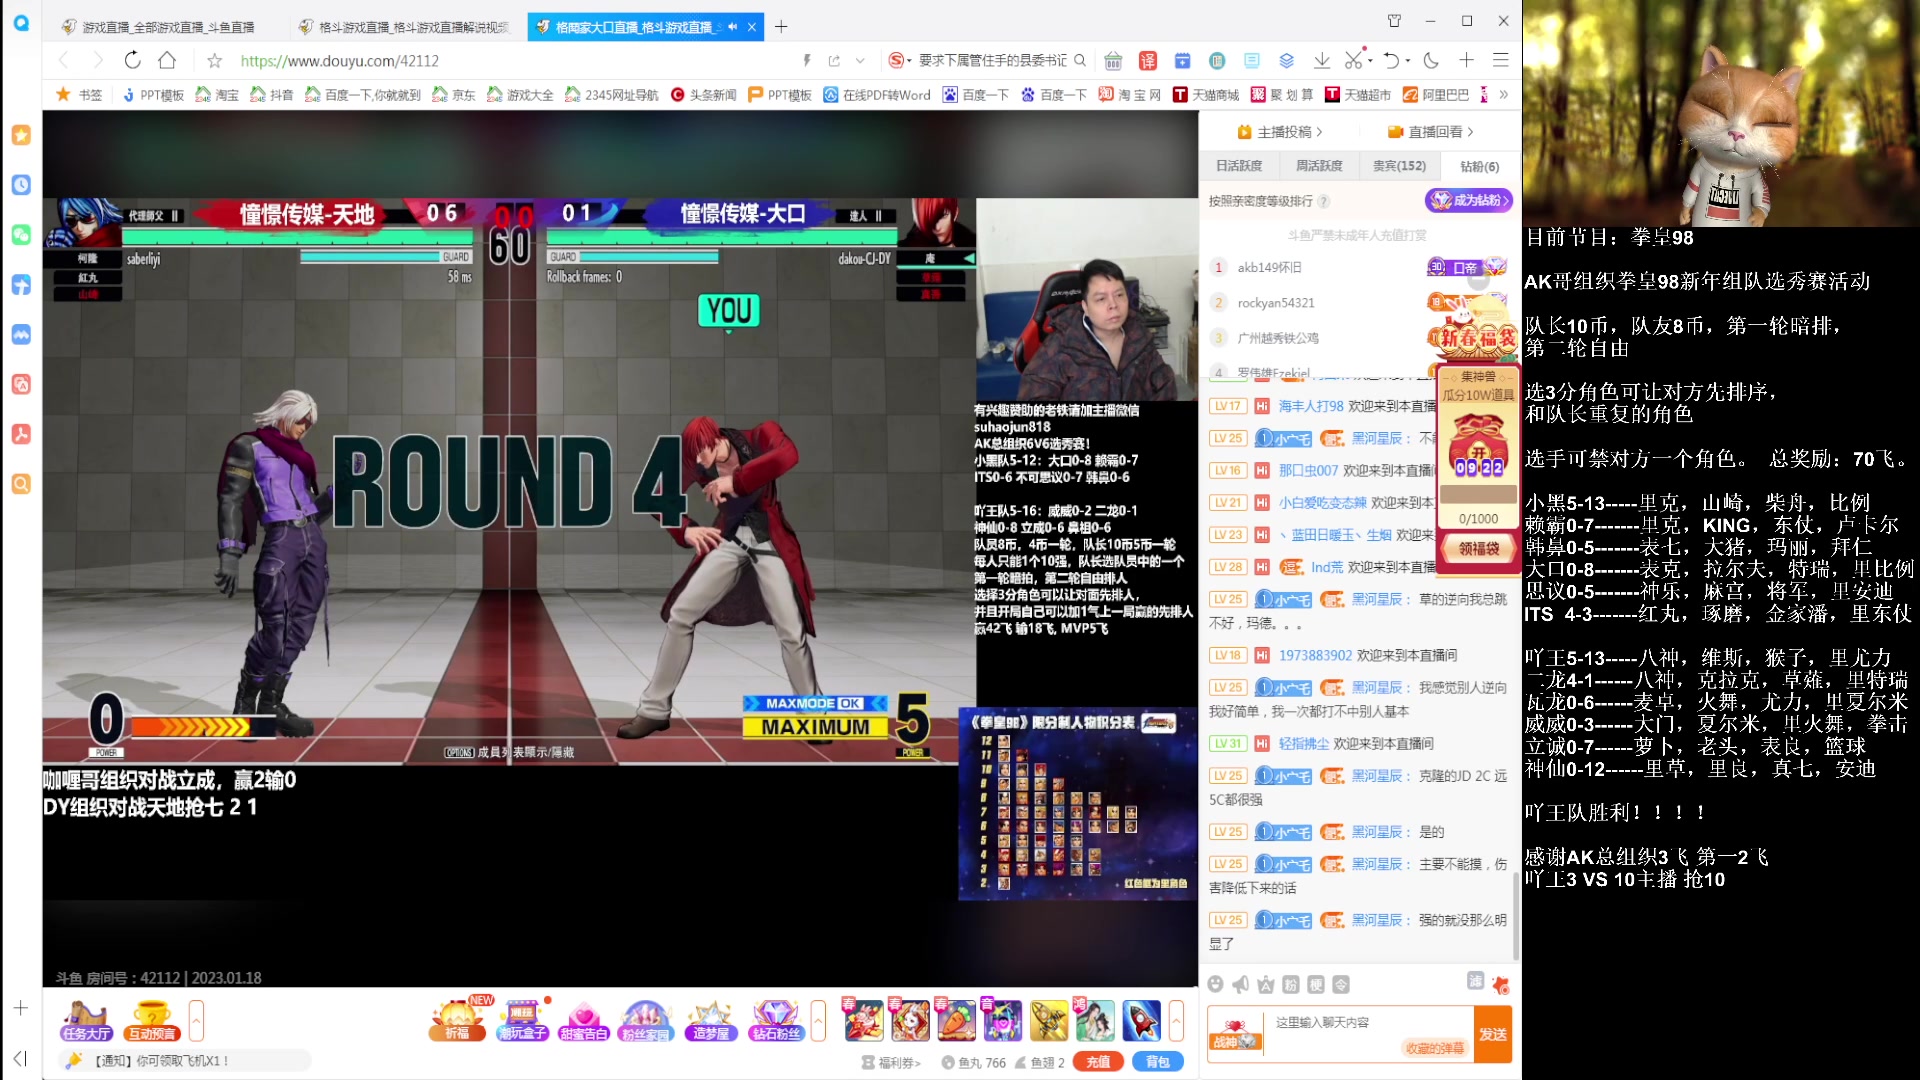Image resolution: width=1920 pixels, height=1080 pixels.
Task: Open the skin shirt icon in title bar
Action: click(x=1394, y=21)
